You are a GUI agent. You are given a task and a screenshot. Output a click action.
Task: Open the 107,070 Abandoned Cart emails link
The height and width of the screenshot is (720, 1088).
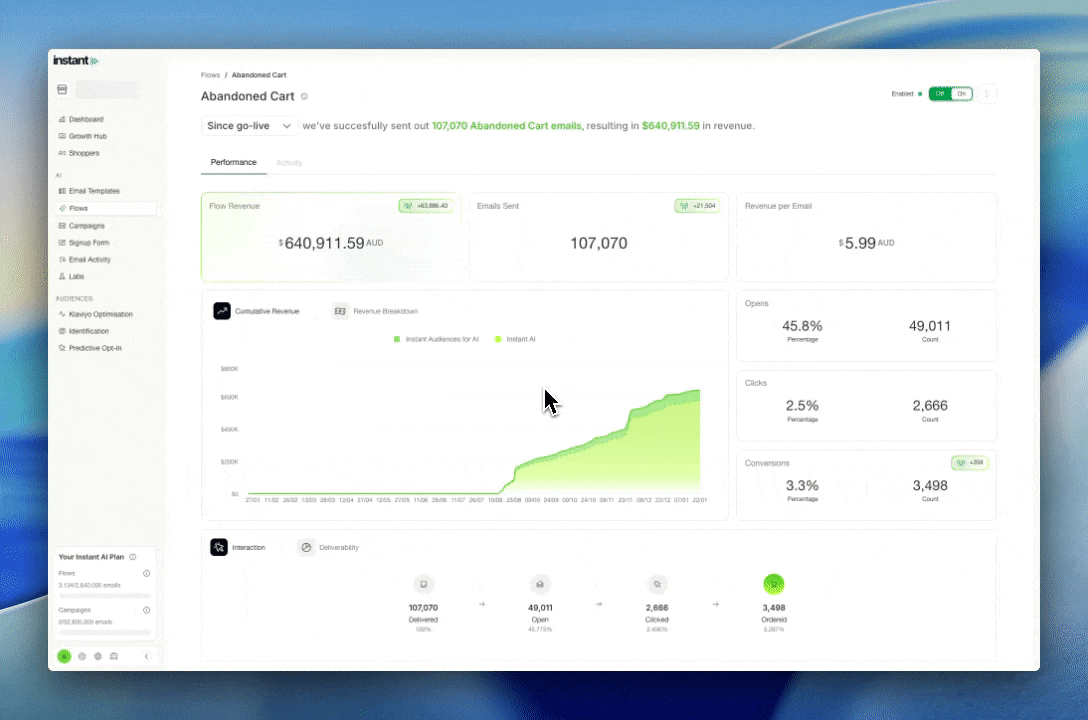(x=506, y=126)
